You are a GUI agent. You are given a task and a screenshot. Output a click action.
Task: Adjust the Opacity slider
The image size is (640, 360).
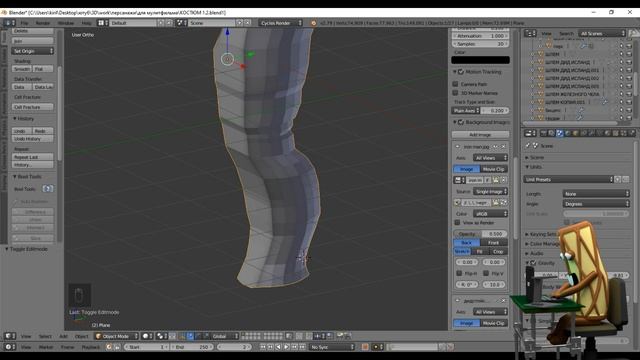pos(480,234)
